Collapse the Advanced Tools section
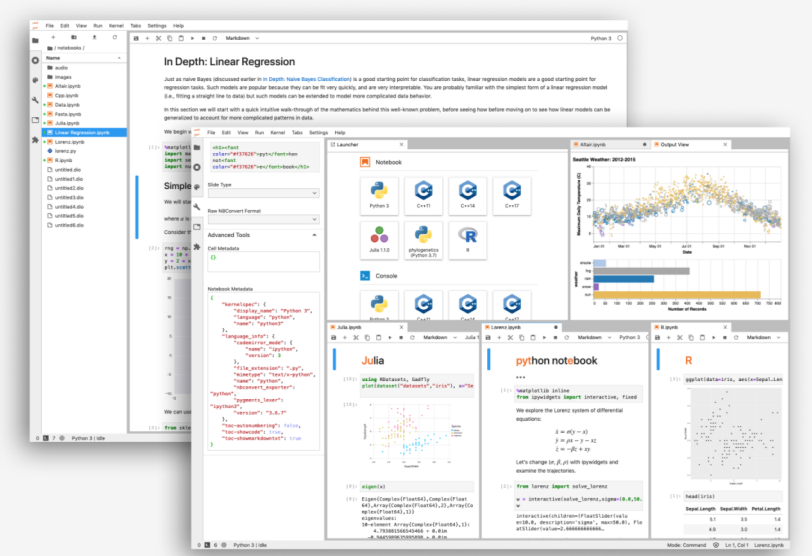 [314, 235]
